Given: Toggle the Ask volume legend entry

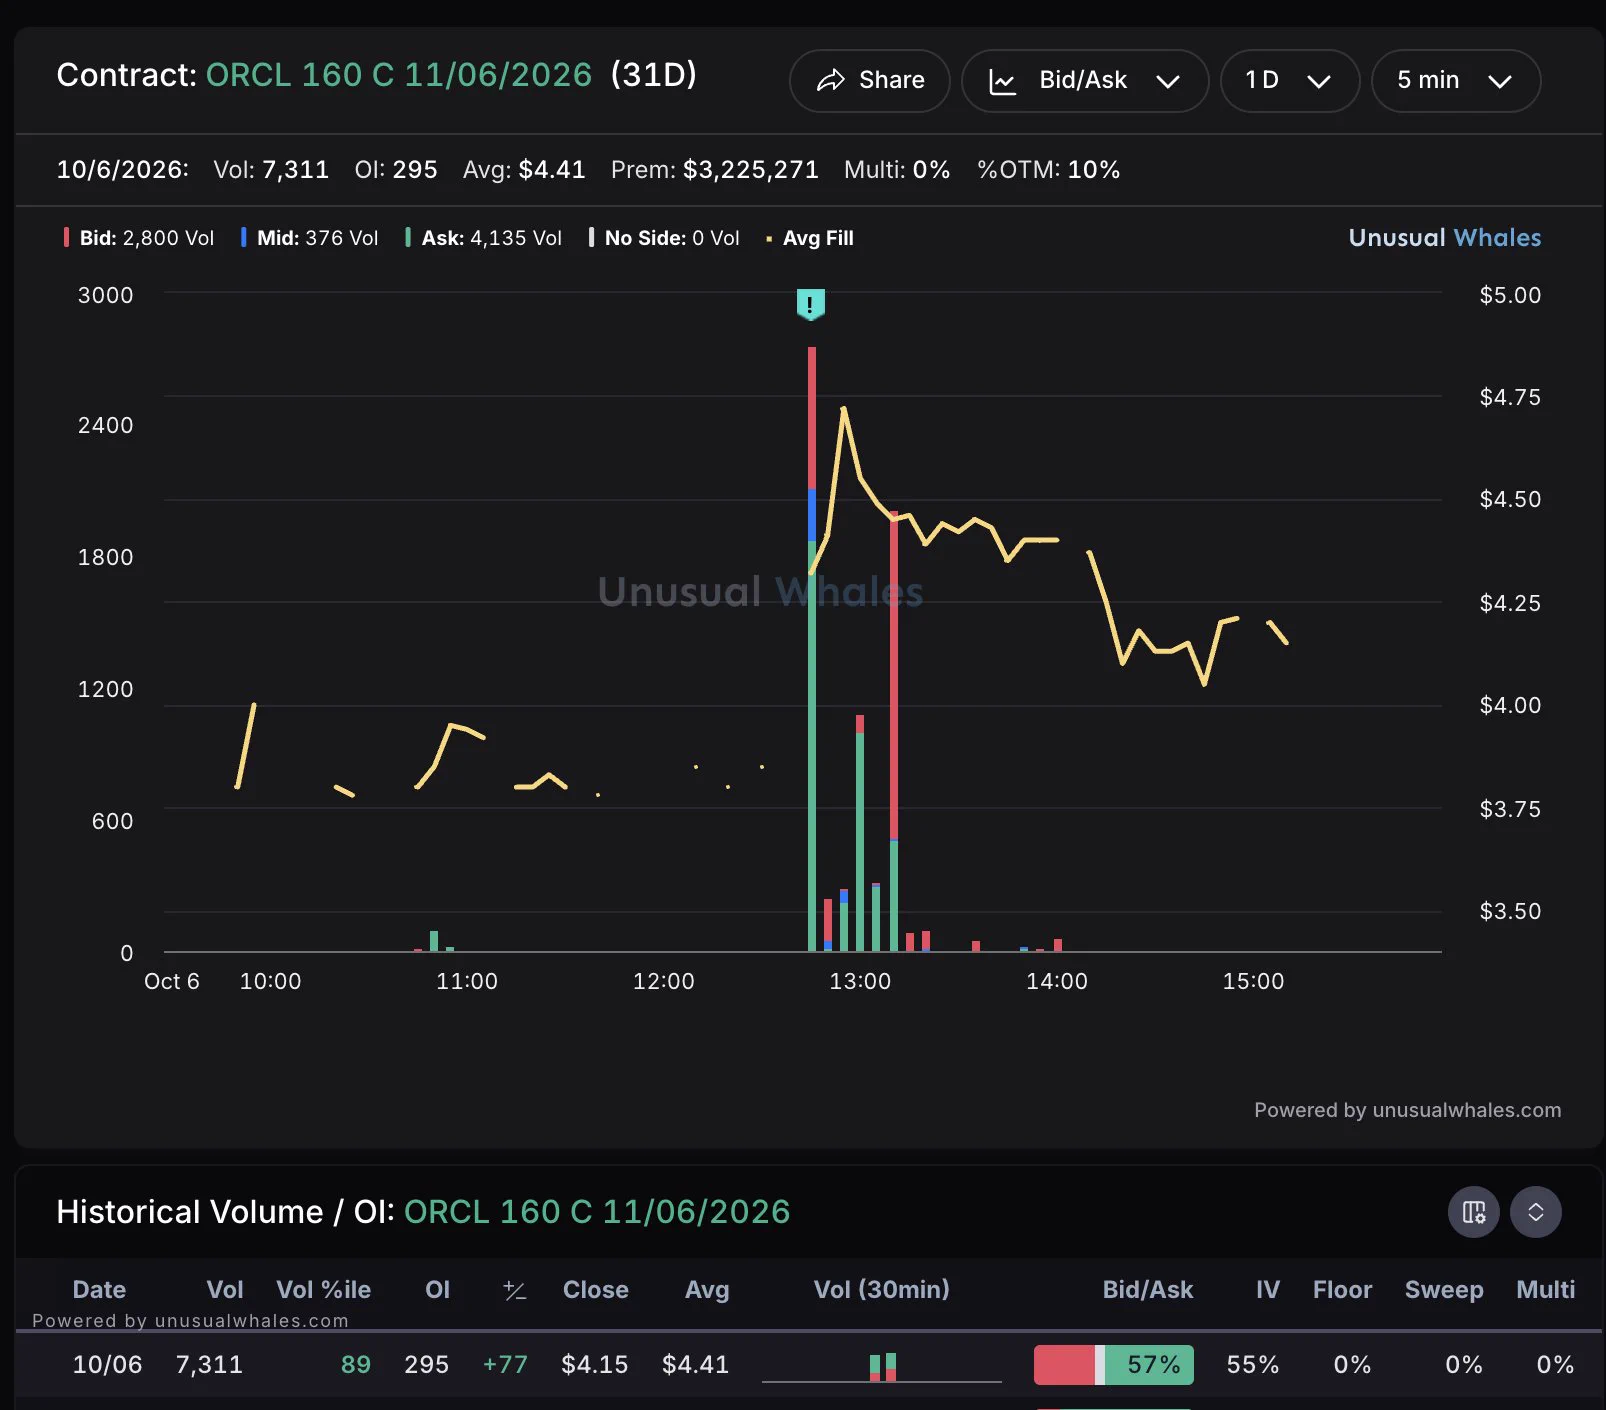Looking at the screenshot, I should coord(483,238).
